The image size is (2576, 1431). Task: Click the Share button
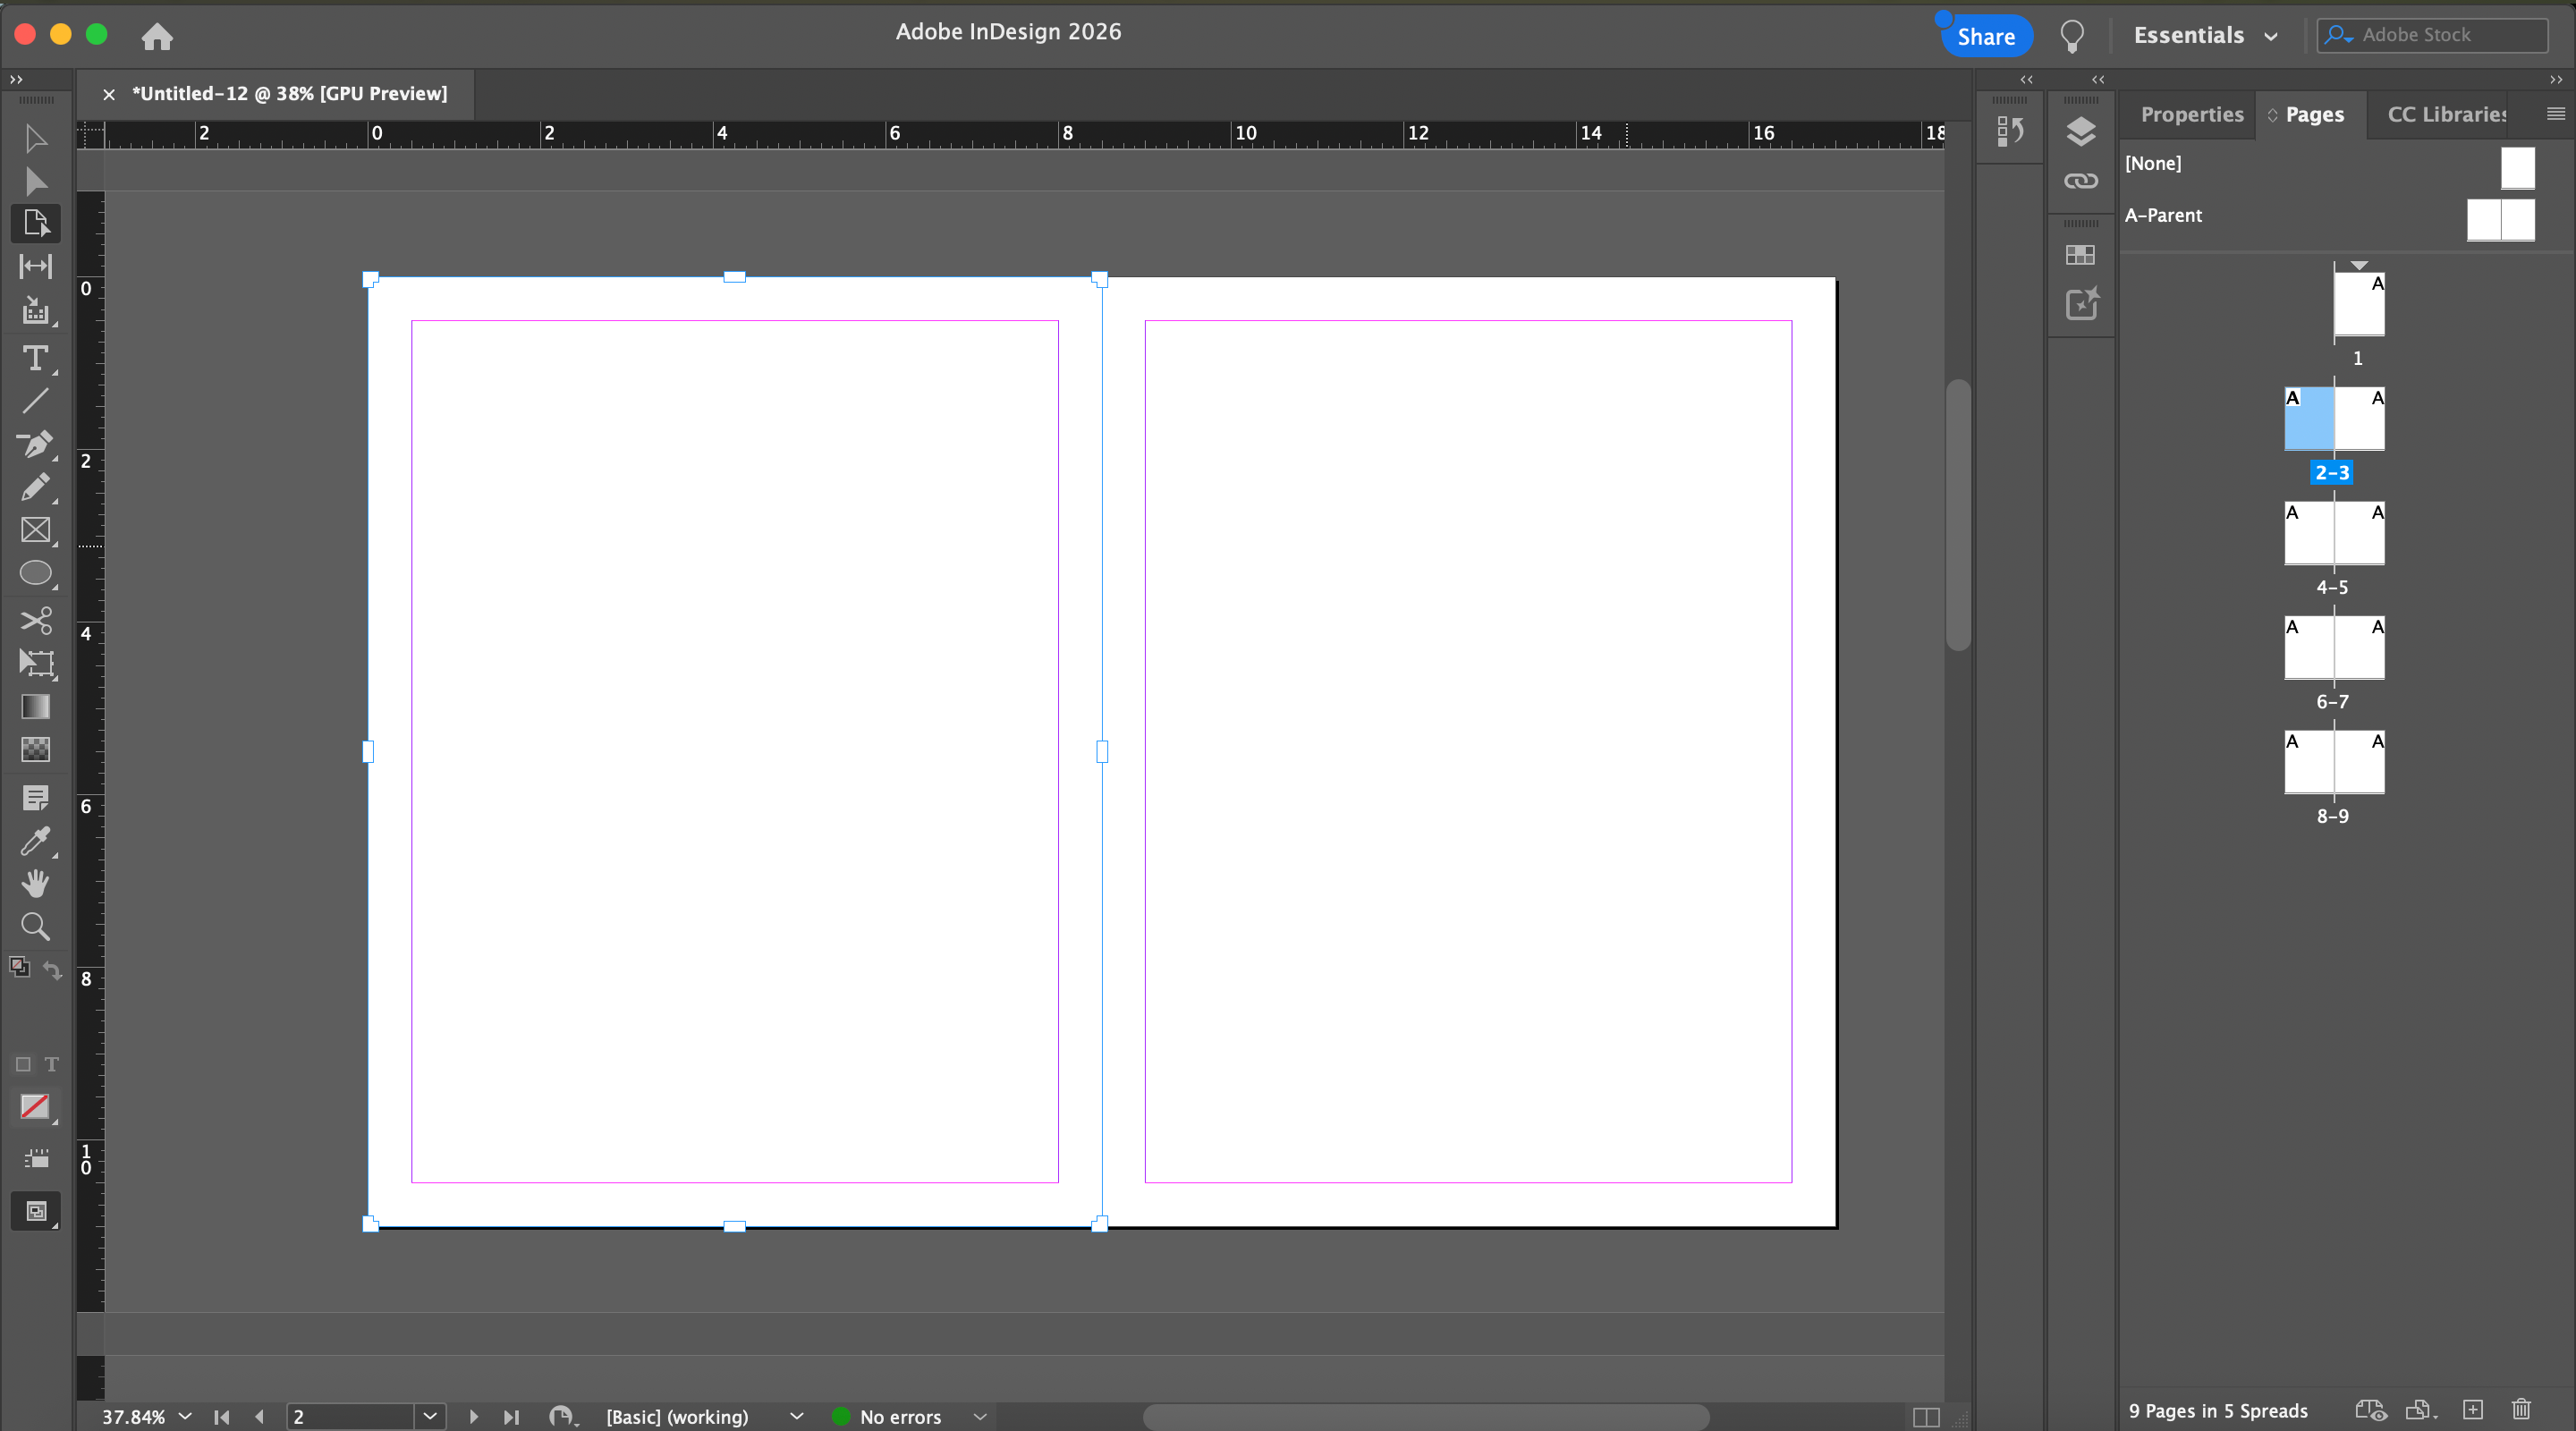(x=1985, y=37)
